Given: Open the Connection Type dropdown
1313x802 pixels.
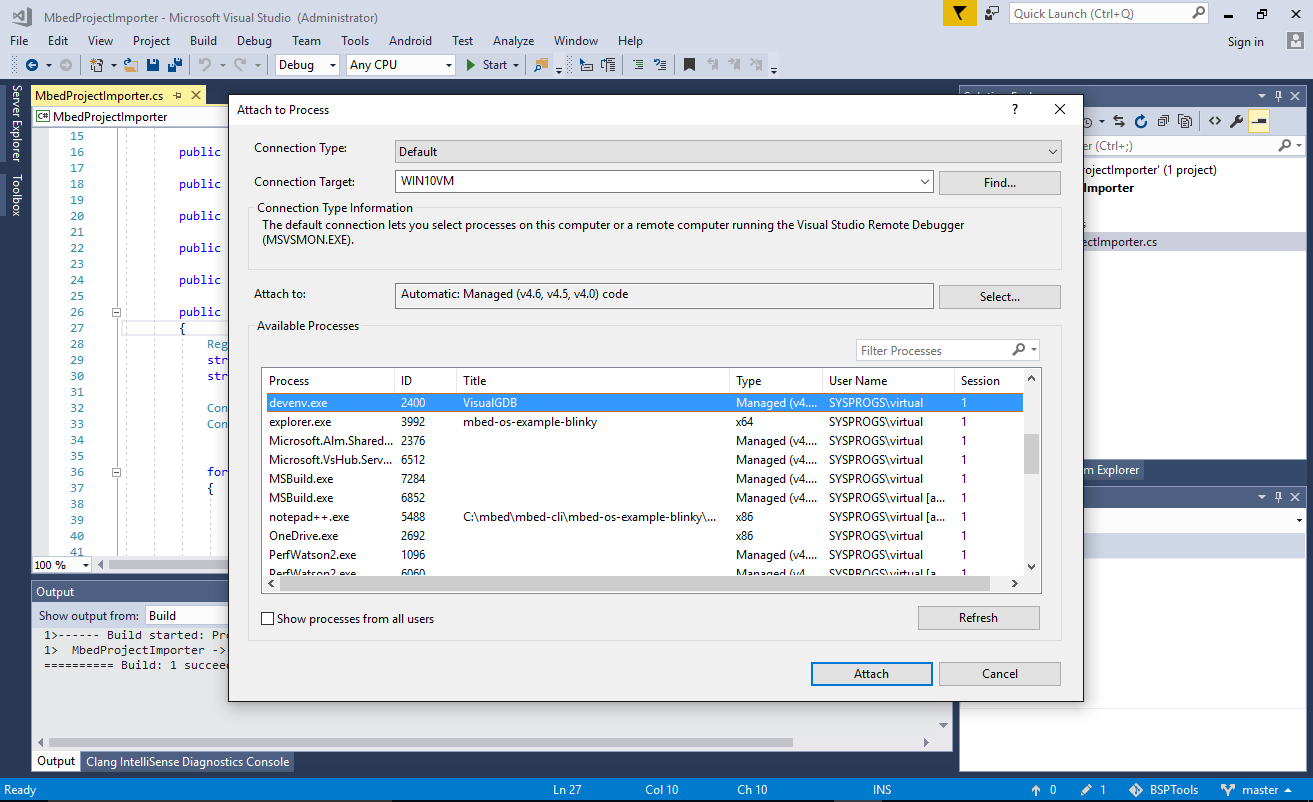Looking at the screenshot, I should pos(1052,152).
